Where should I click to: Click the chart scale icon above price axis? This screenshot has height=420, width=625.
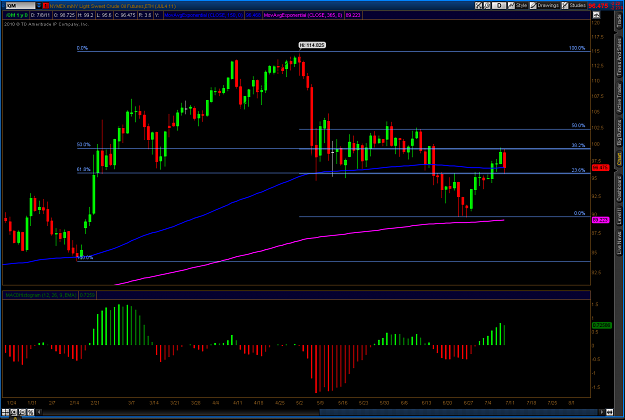[x=596, y=15]
